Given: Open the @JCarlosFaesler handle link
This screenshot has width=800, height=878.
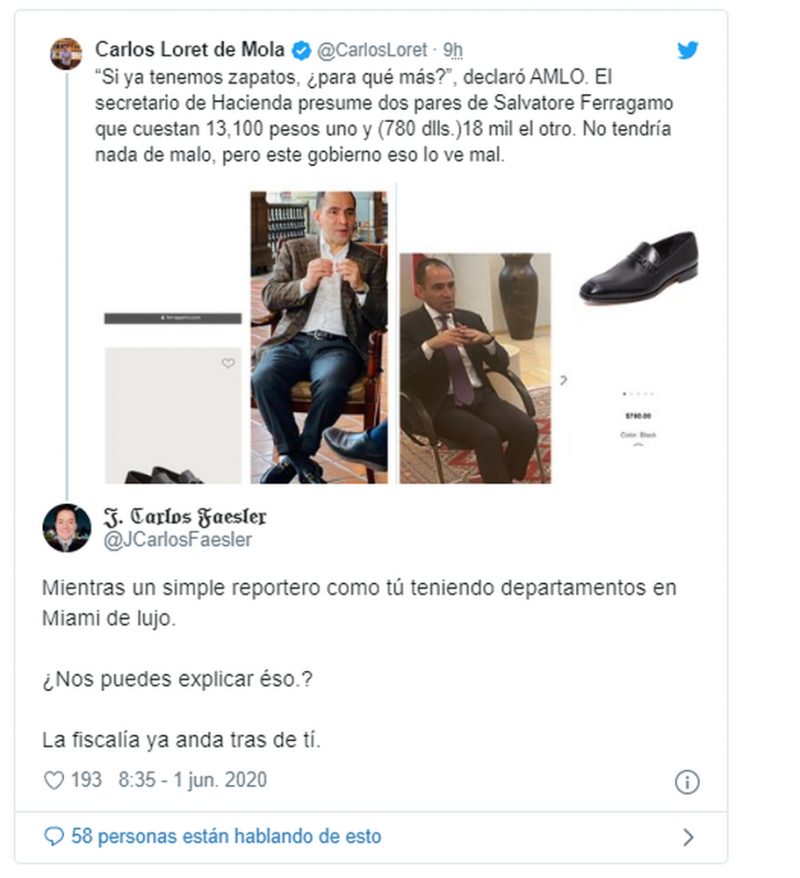Looking at the screenshot, I should tap(177, 539).
